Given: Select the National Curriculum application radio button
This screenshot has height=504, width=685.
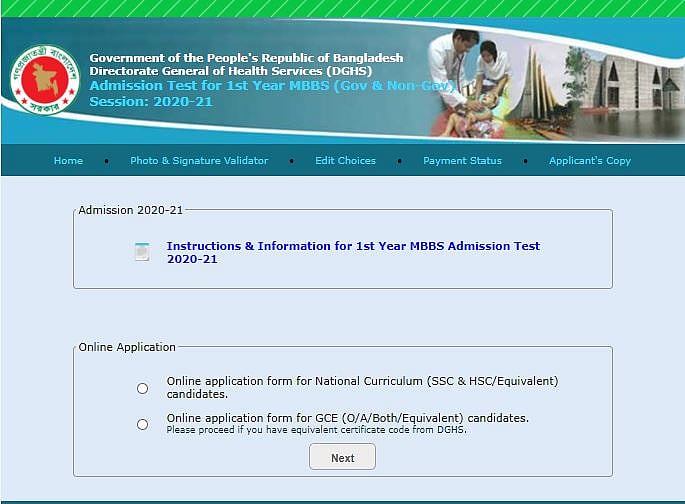Looking at the screenshot, I should (142, 388).
